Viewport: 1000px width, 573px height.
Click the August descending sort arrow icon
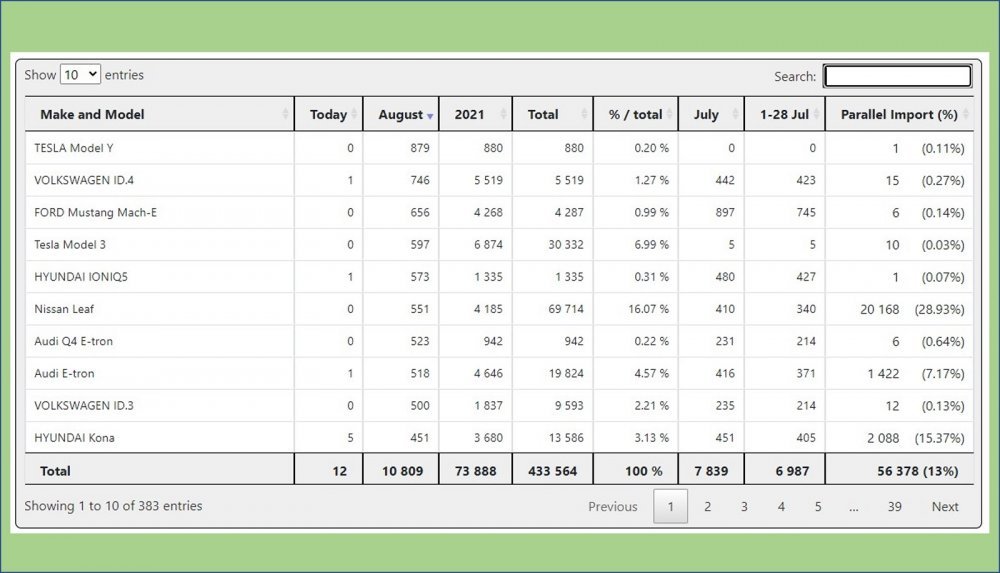430,116
